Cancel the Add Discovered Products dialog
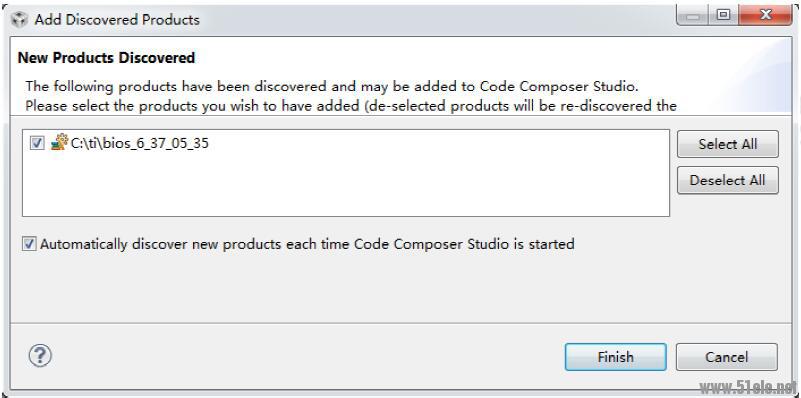The height and width of the screenshot is (398, 801). 726,357
